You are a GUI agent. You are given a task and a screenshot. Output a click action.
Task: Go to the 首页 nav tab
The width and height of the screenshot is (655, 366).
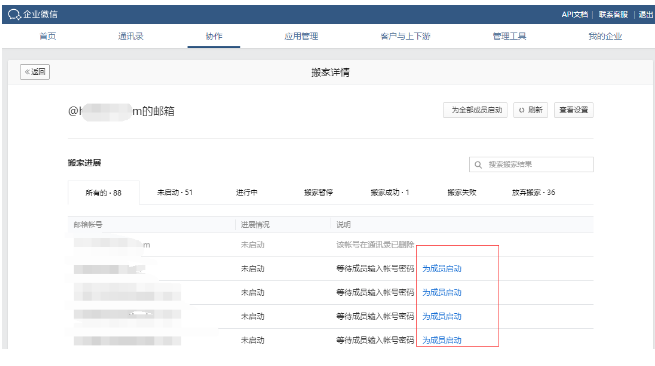click(48, 36)
